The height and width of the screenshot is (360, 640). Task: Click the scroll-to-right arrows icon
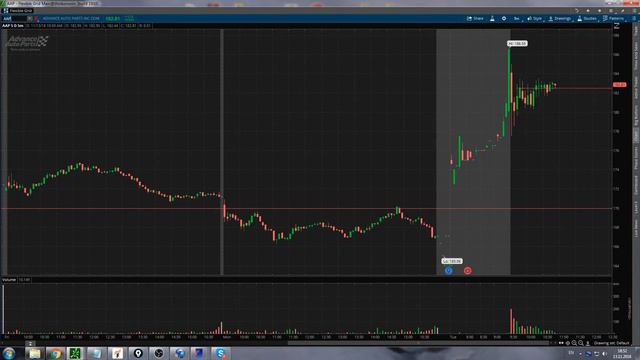(x=561, y=343)
